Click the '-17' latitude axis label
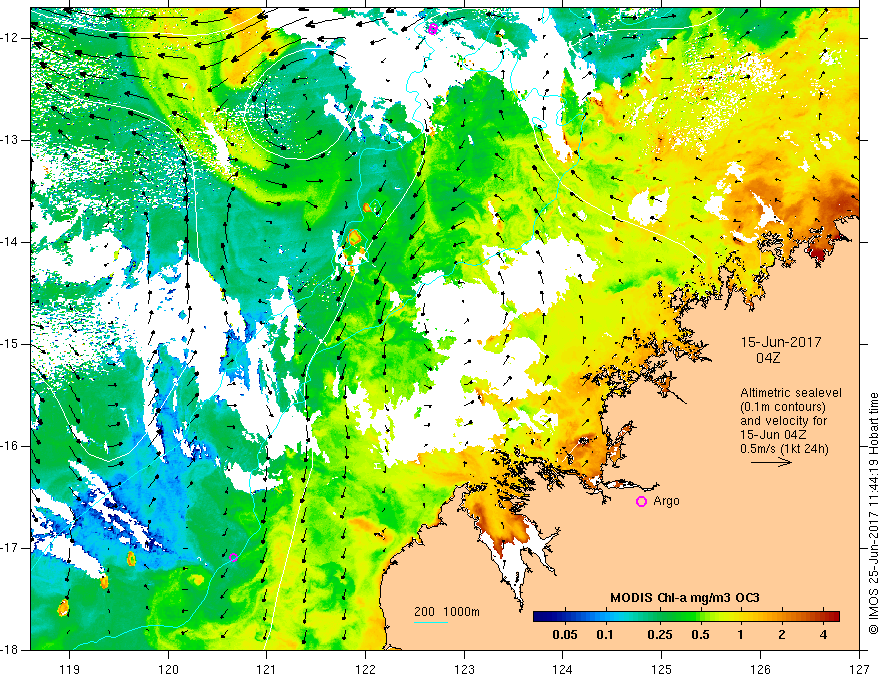This screenshot has height=680, width=880. (11, 548)
